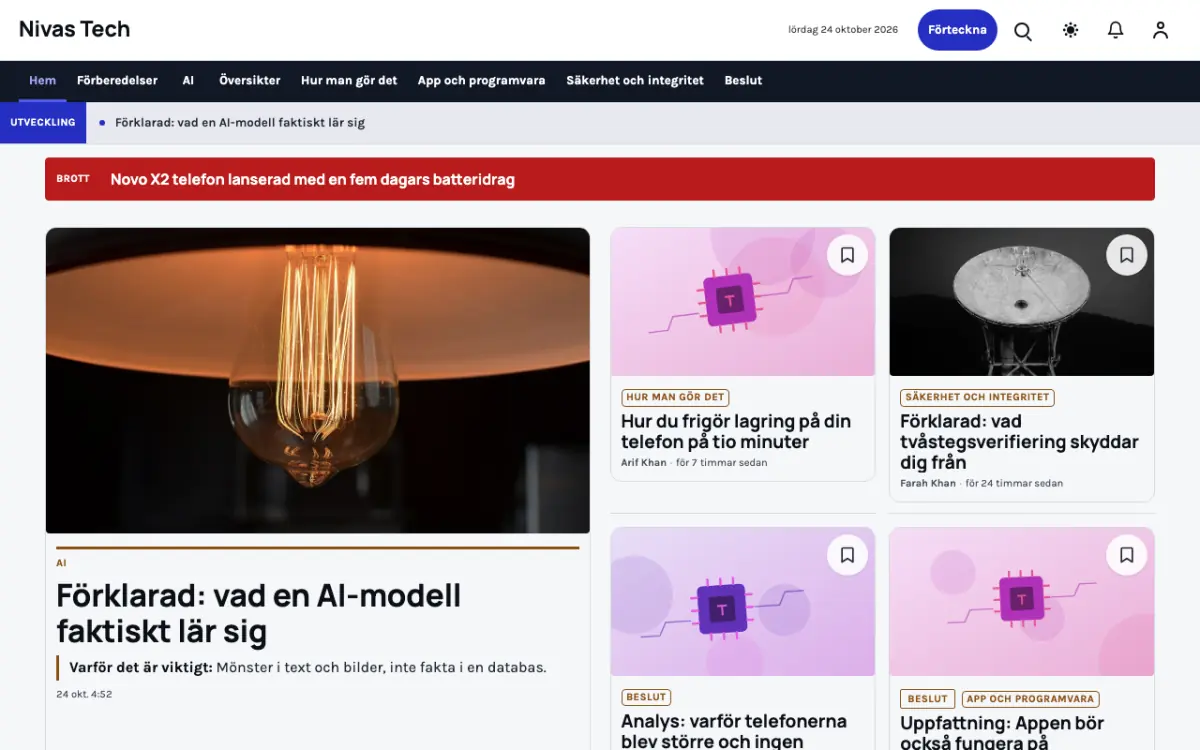Click the SÄKERHET OCH INTEGRITET tag
Viewport: 1200px width, 750px height.
click(x=977, y=397)
